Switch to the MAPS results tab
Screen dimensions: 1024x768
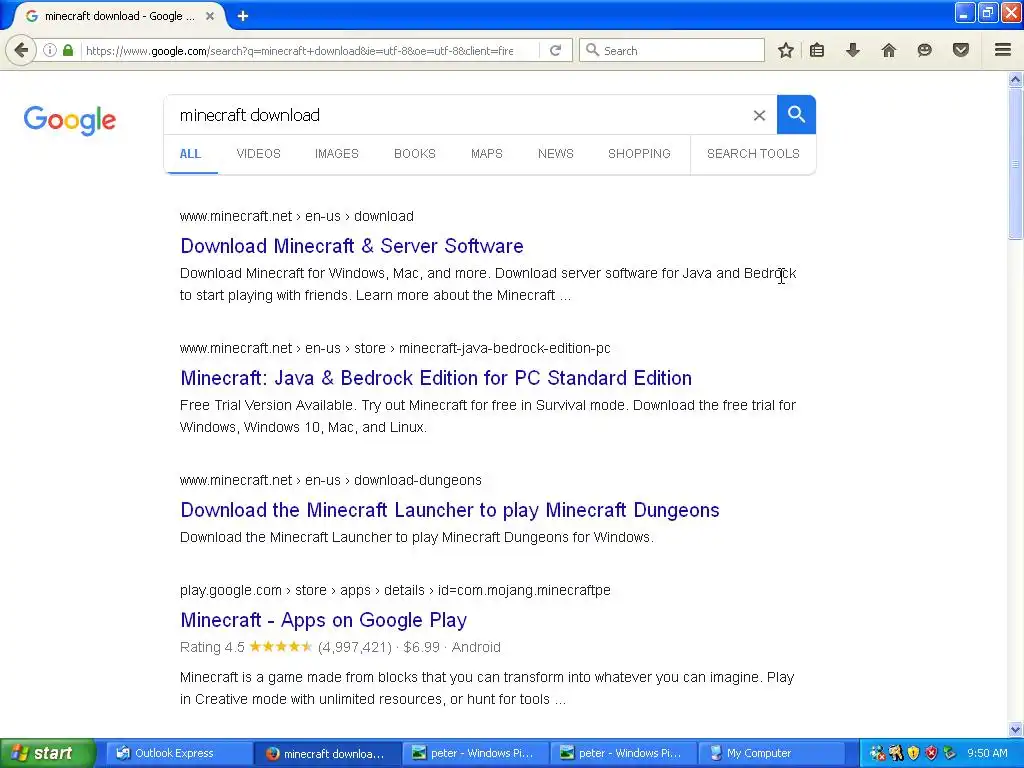[487, 153]
